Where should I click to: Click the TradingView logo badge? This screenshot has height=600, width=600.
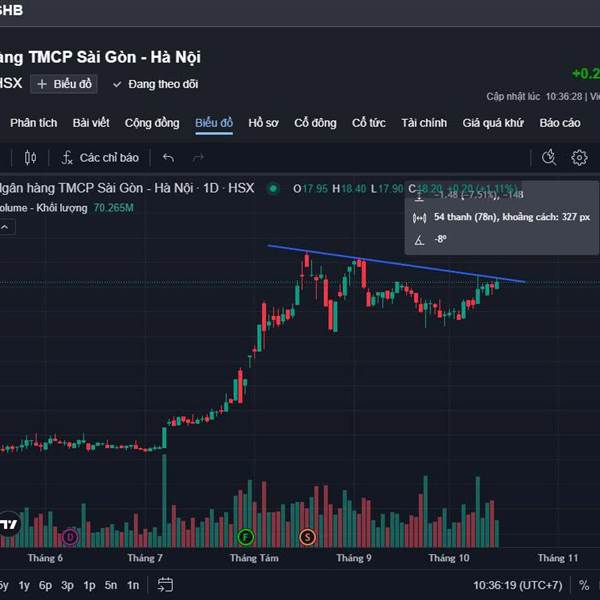click(x=9, y=523)
